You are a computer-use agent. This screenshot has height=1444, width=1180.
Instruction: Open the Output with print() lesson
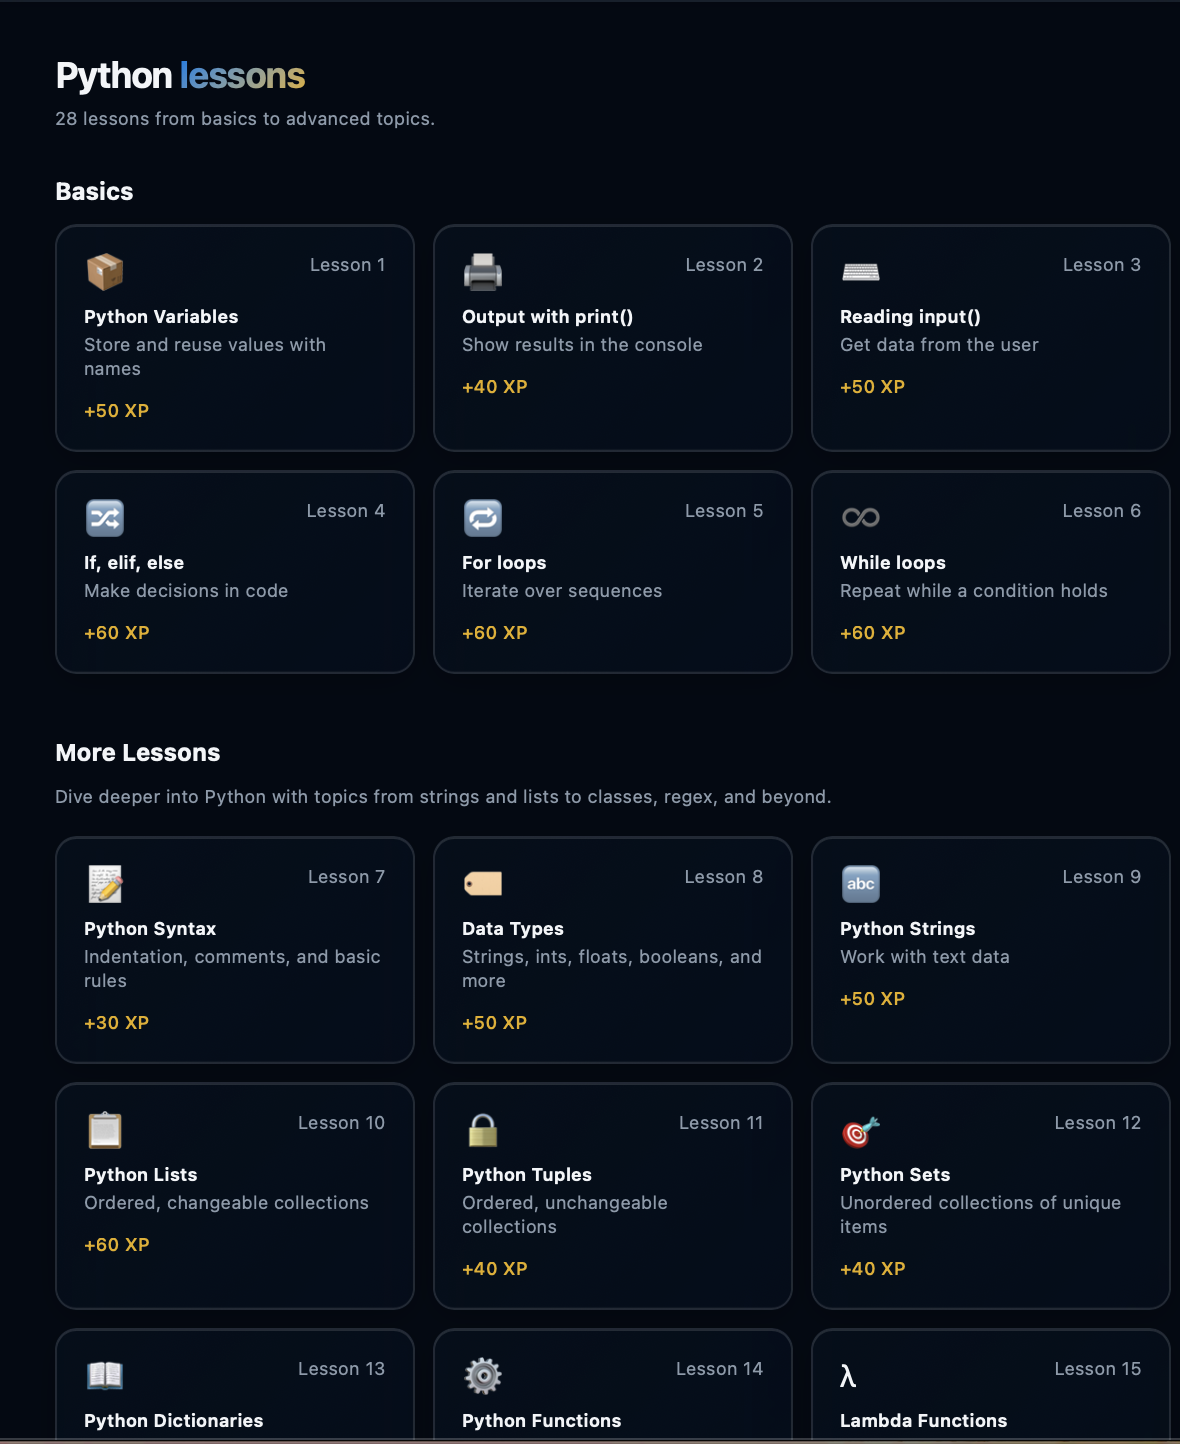coord(547,317)
